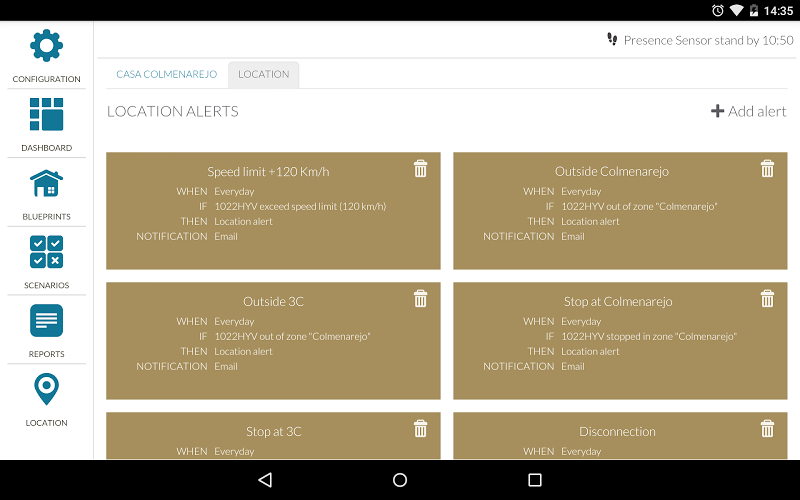Tap the battery status icon
The image size is (800, 500).
(754, 10)
